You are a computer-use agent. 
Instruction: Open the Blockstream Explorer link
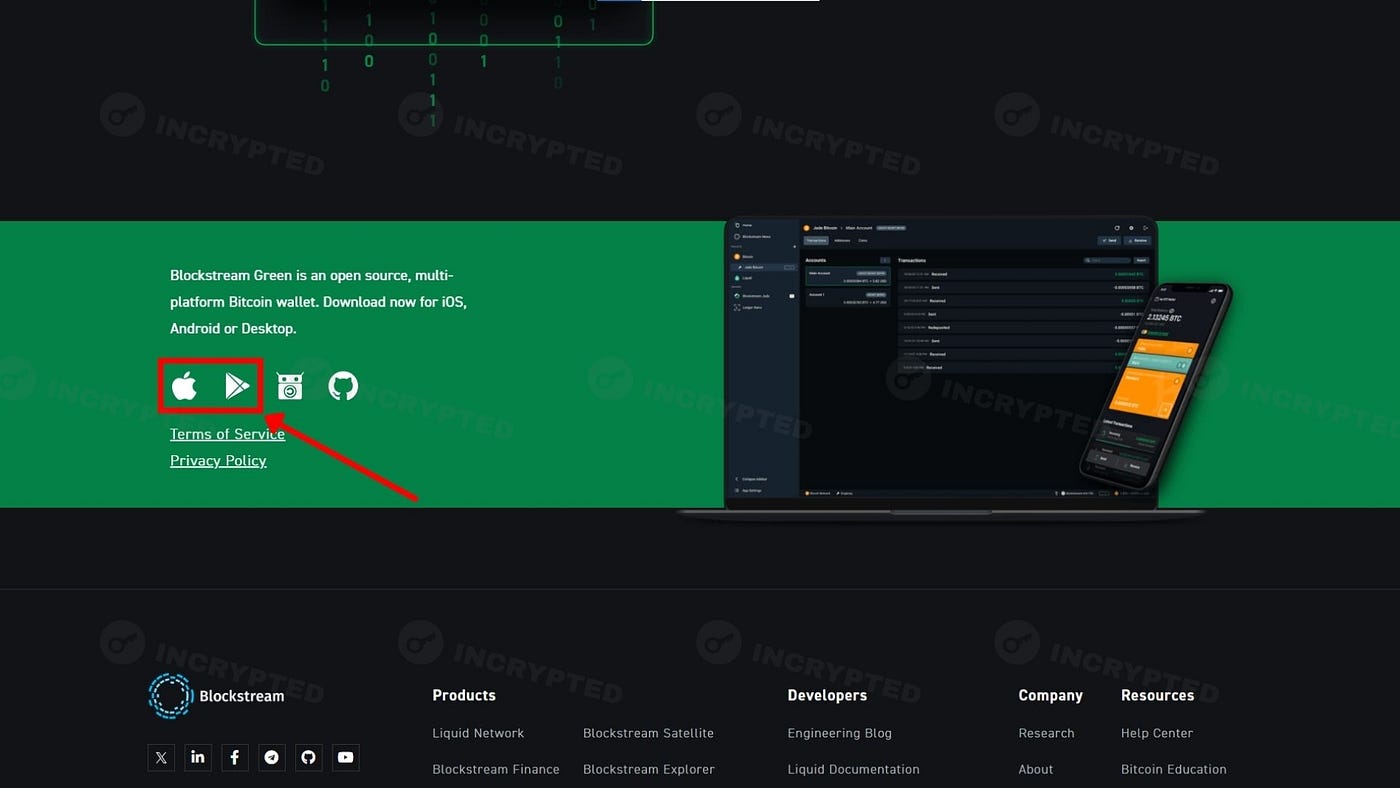pyautogui.click(x=649, y=769)
